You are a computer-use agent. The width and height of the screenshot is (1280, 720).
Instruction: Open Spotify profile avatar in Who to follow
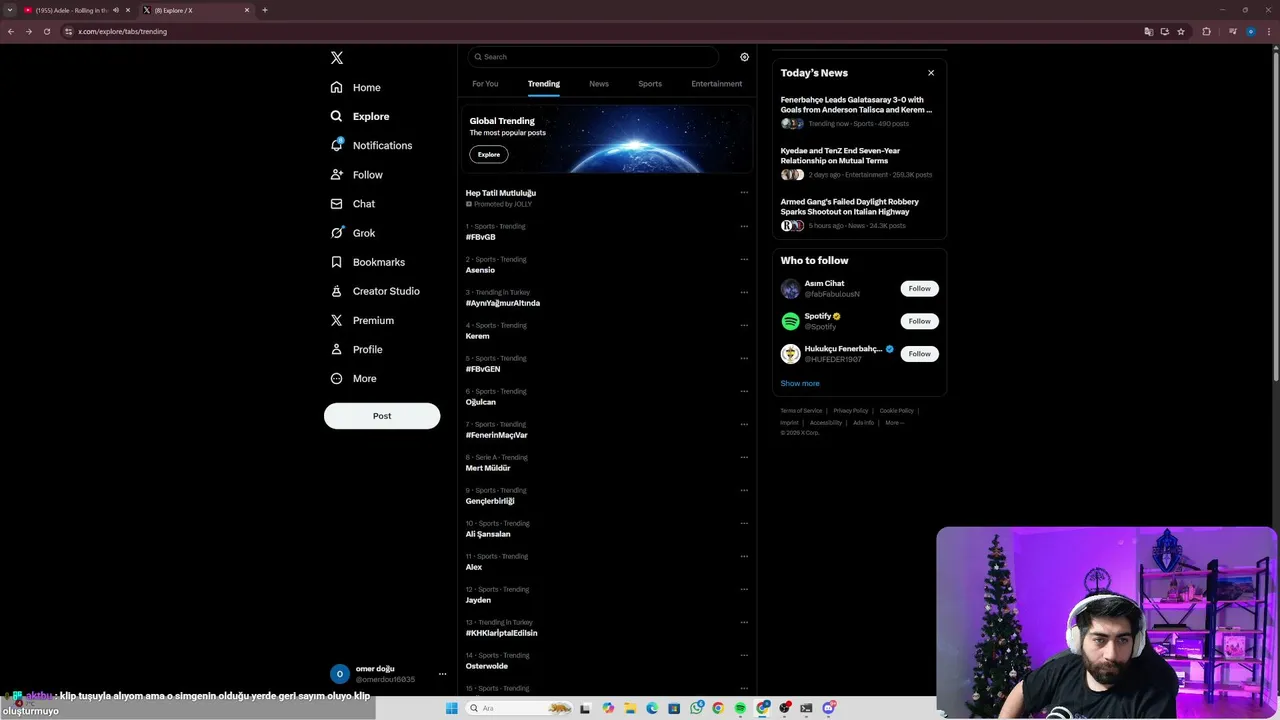point(790,321)
